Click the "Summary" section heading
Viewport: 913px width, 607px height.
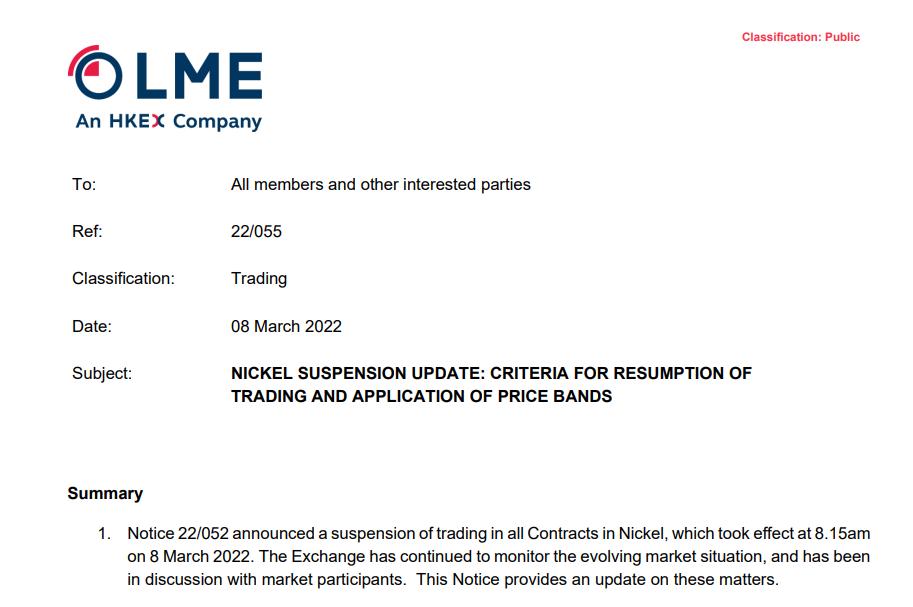[x=105, y=493]
